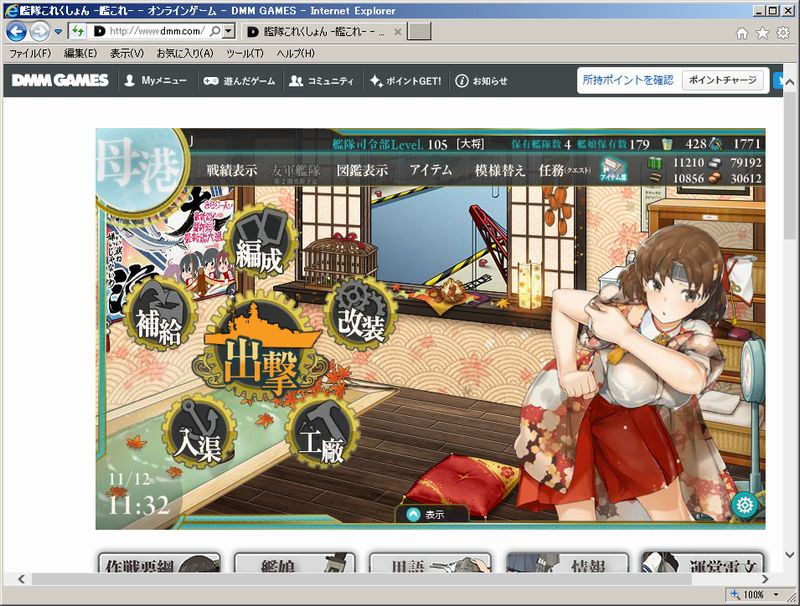Open 戦績表示 in the game menu
The height and width of the screenshot is (606, 800).
[232, 170]
